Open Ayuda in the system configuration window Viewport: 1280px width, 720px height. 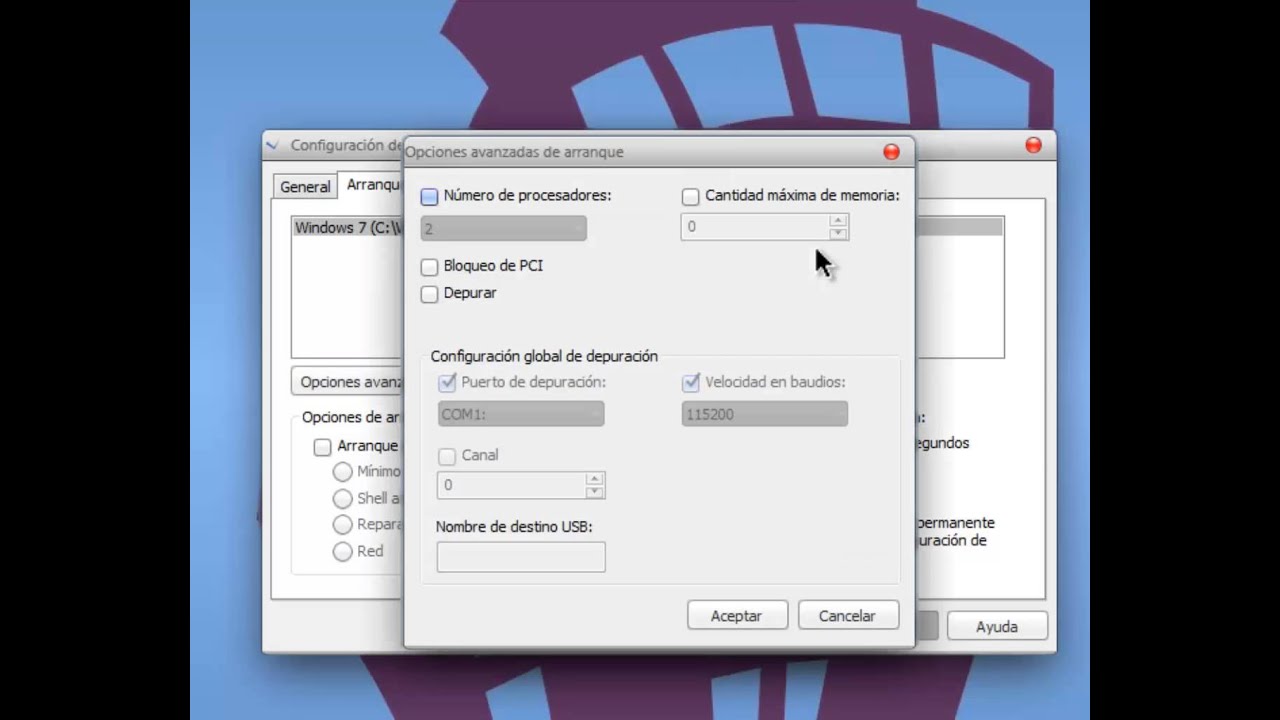click(x=997, y=627)
